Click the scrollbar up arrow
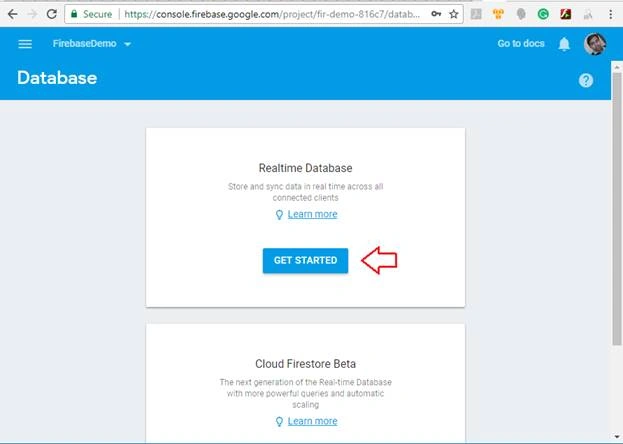This screenshot has height=444, width=623. click(x=617, y=67)
